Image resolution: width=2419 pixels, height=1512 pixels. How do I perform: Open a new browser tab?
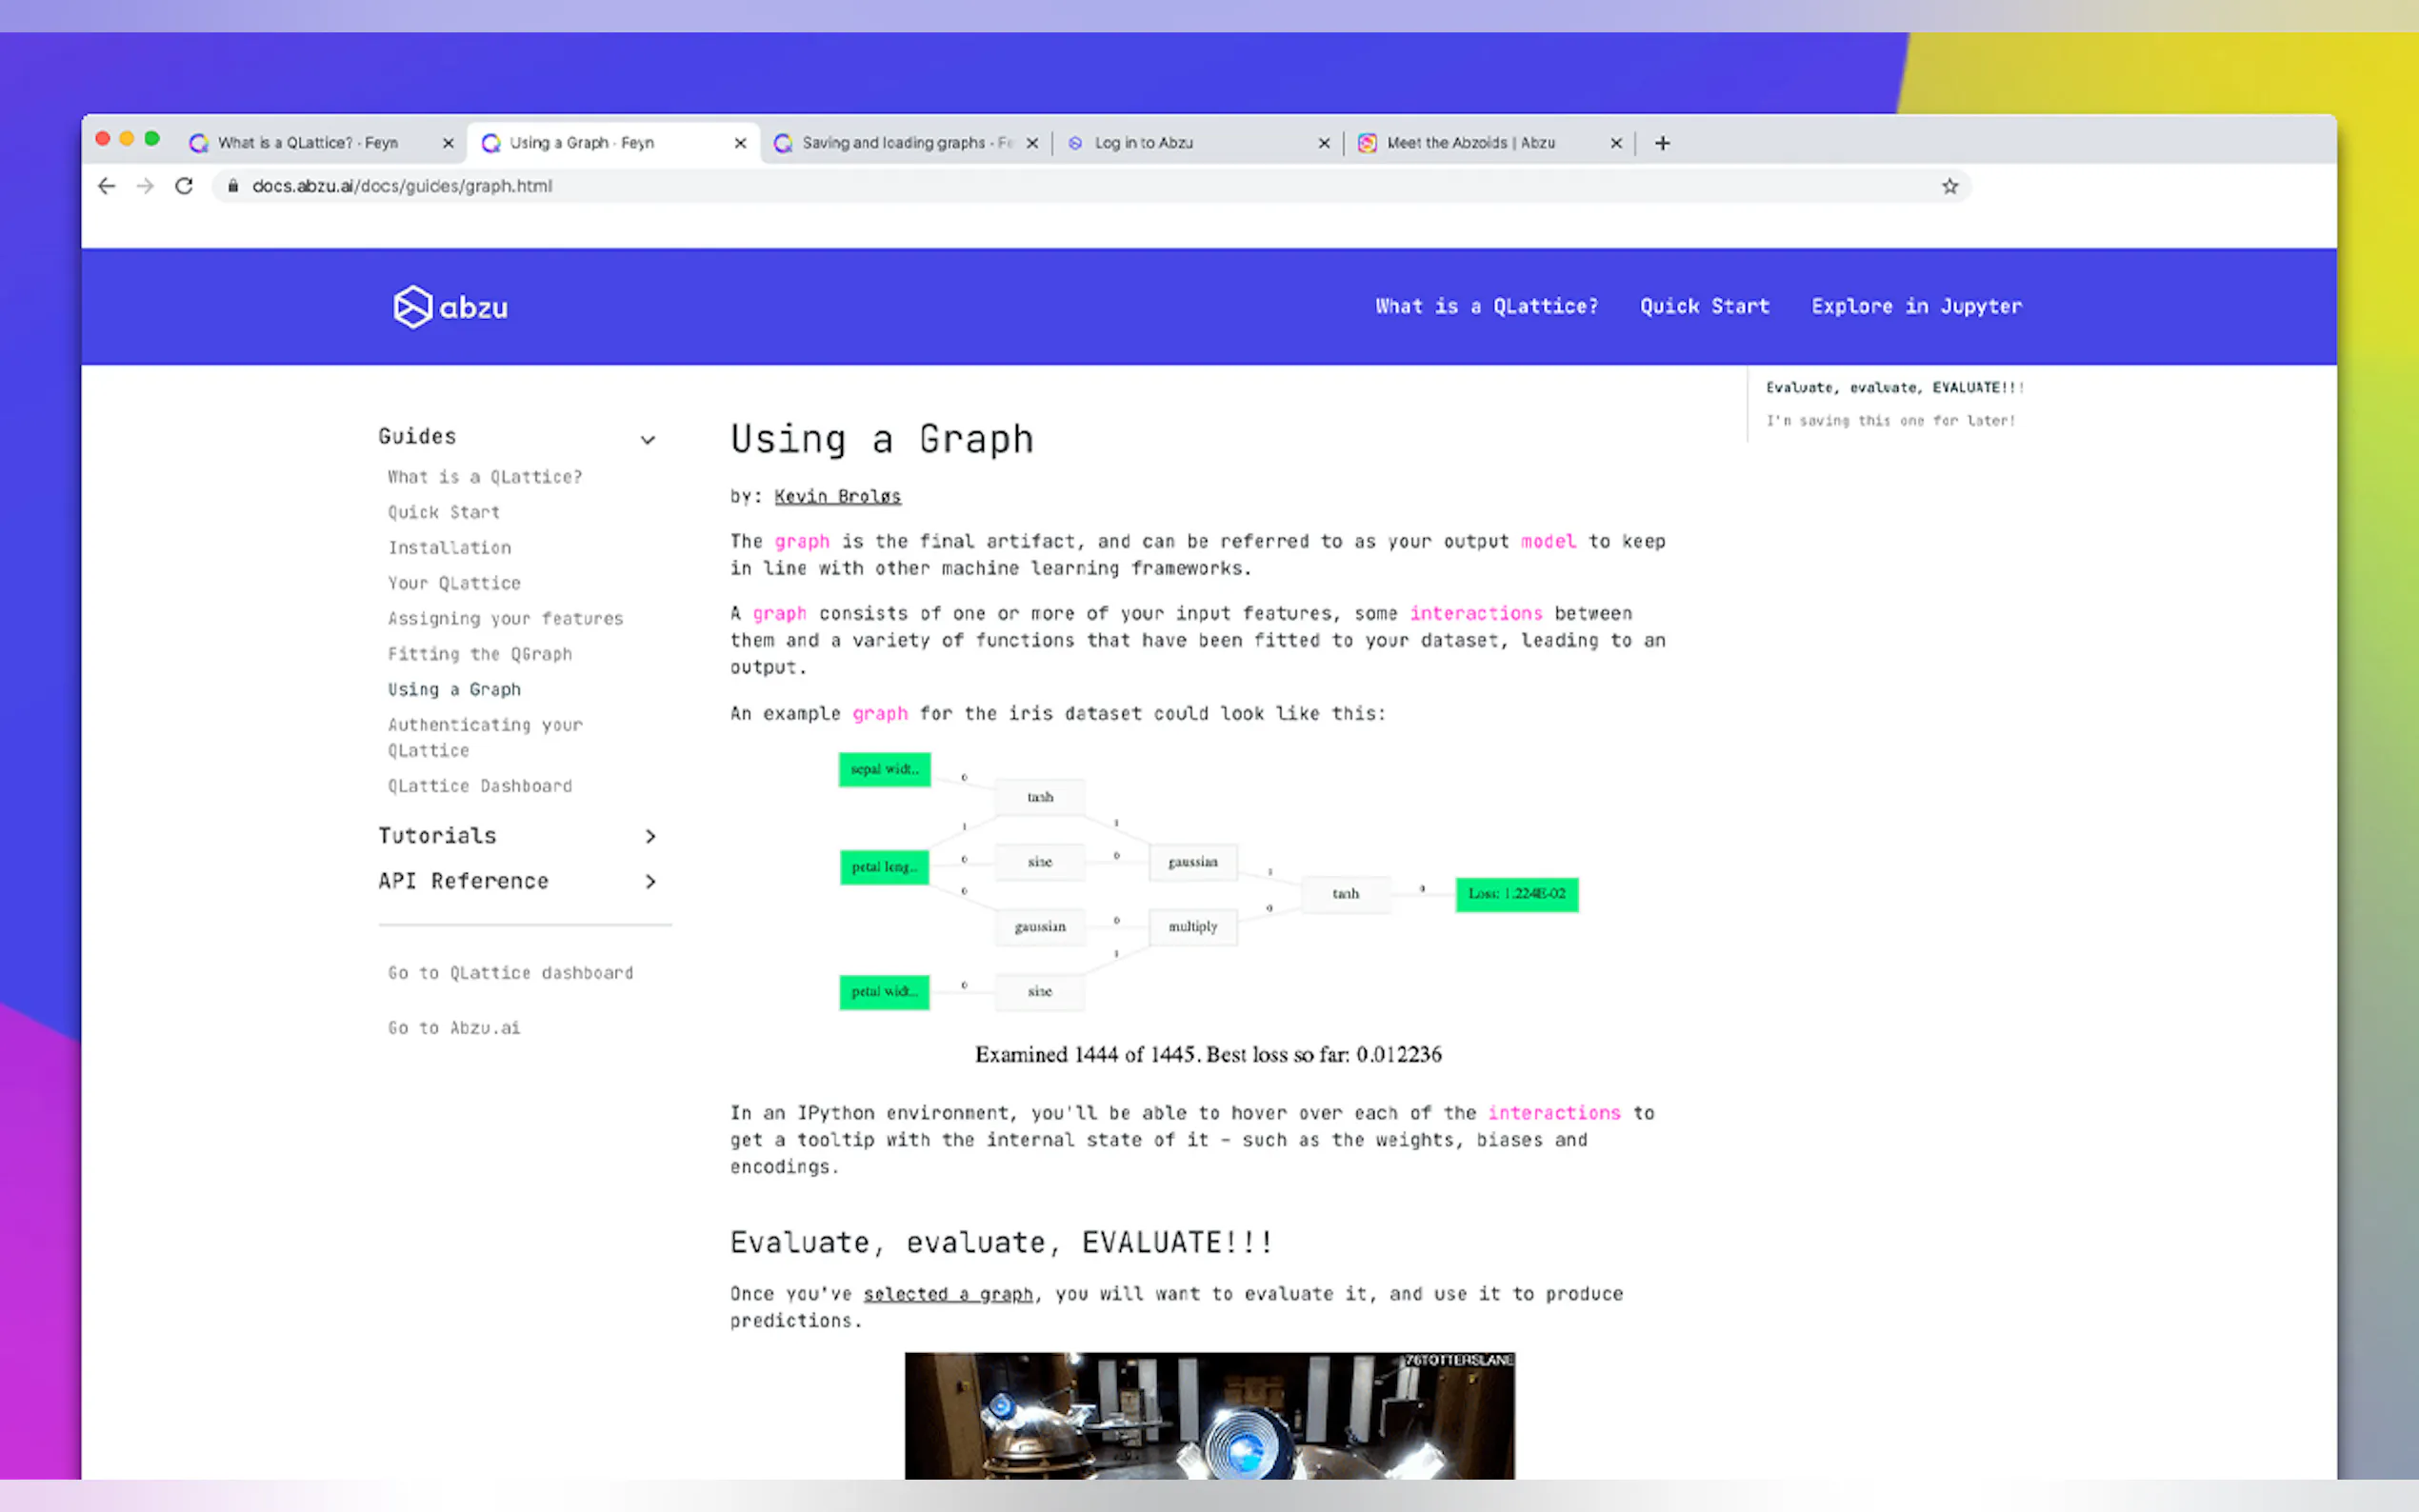click(1662, 143)
